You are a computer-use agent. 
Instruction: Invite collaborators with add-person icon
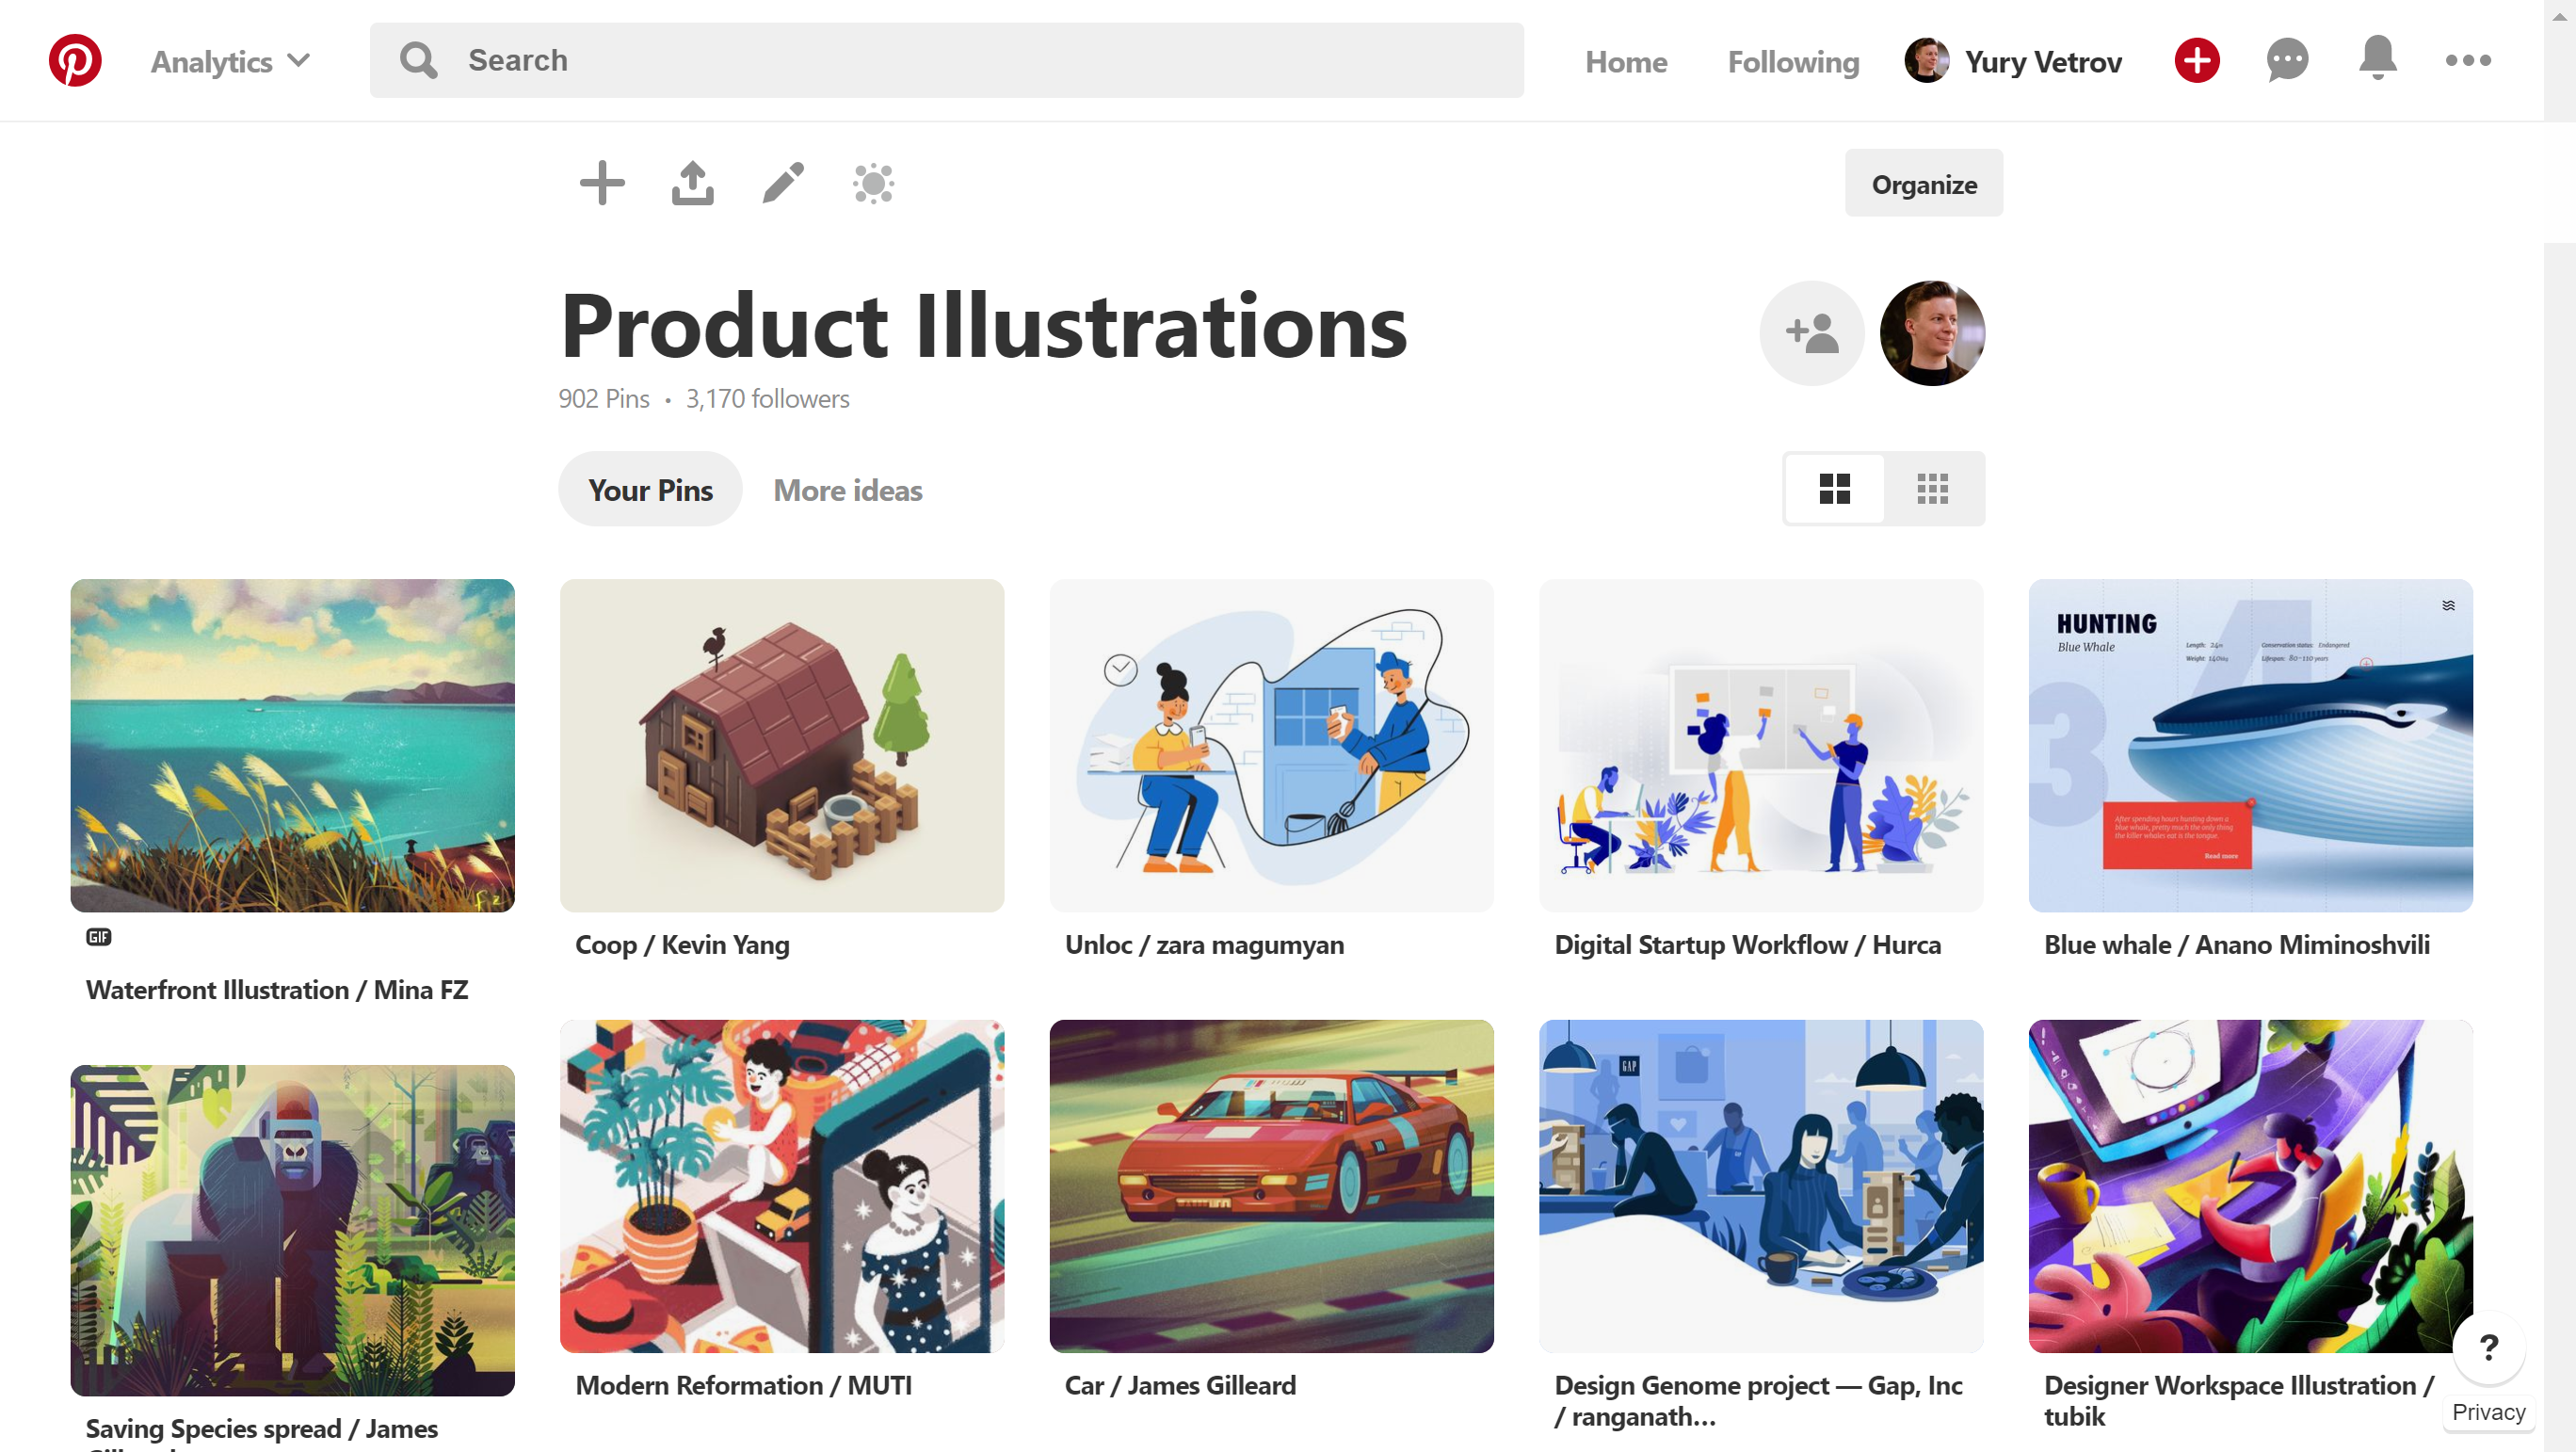(1811, 333)
